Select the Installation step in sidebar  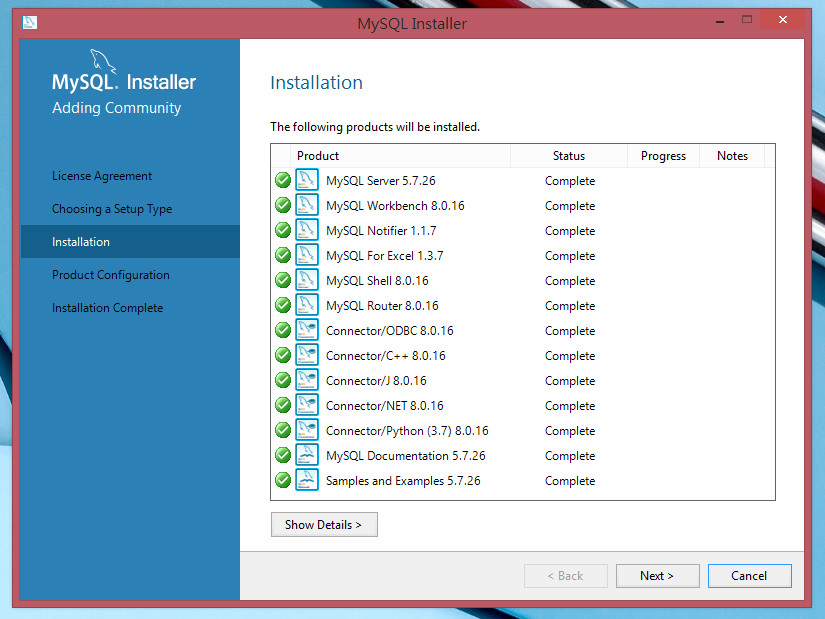point(130,242)
